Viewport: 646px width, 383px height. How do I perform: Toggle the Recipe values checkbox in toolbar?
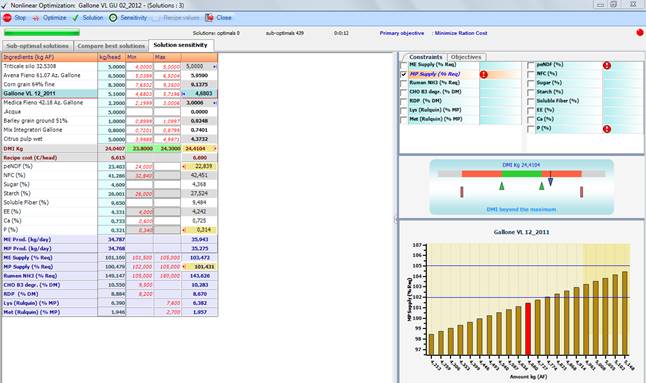point(156,18)
